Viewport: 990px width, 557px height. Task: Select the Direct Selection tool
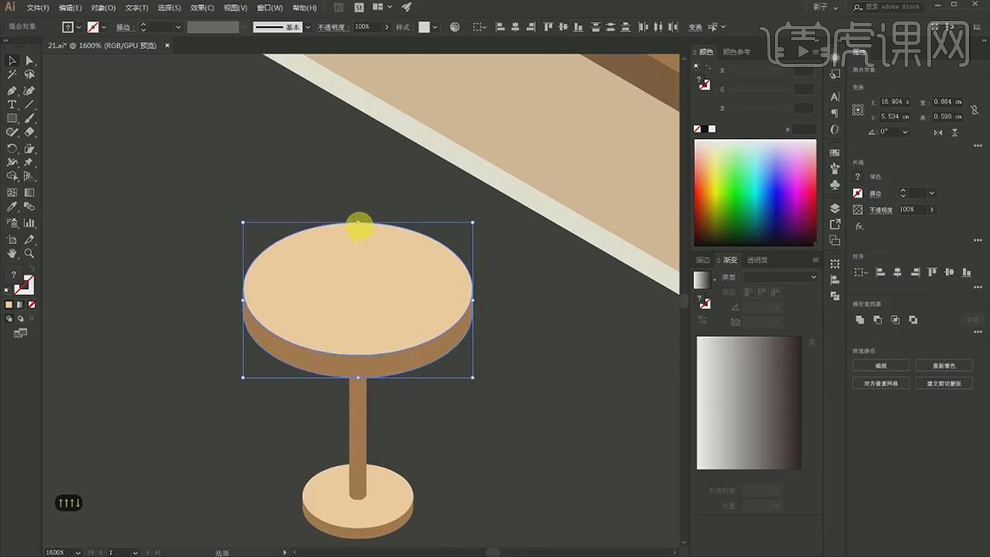coord(29,61)
